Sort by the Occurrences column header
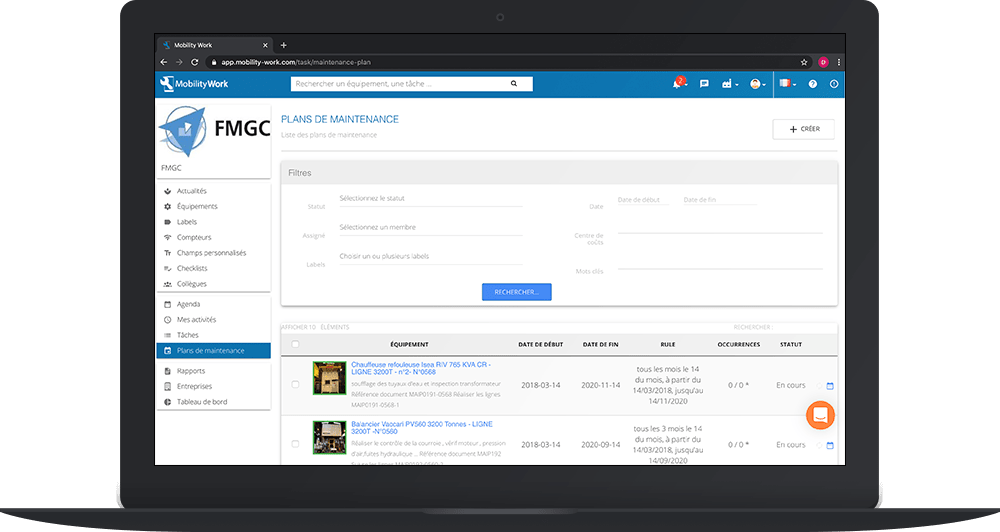Viewport: 1000px width, 532px height. click(x=739, y=344)
